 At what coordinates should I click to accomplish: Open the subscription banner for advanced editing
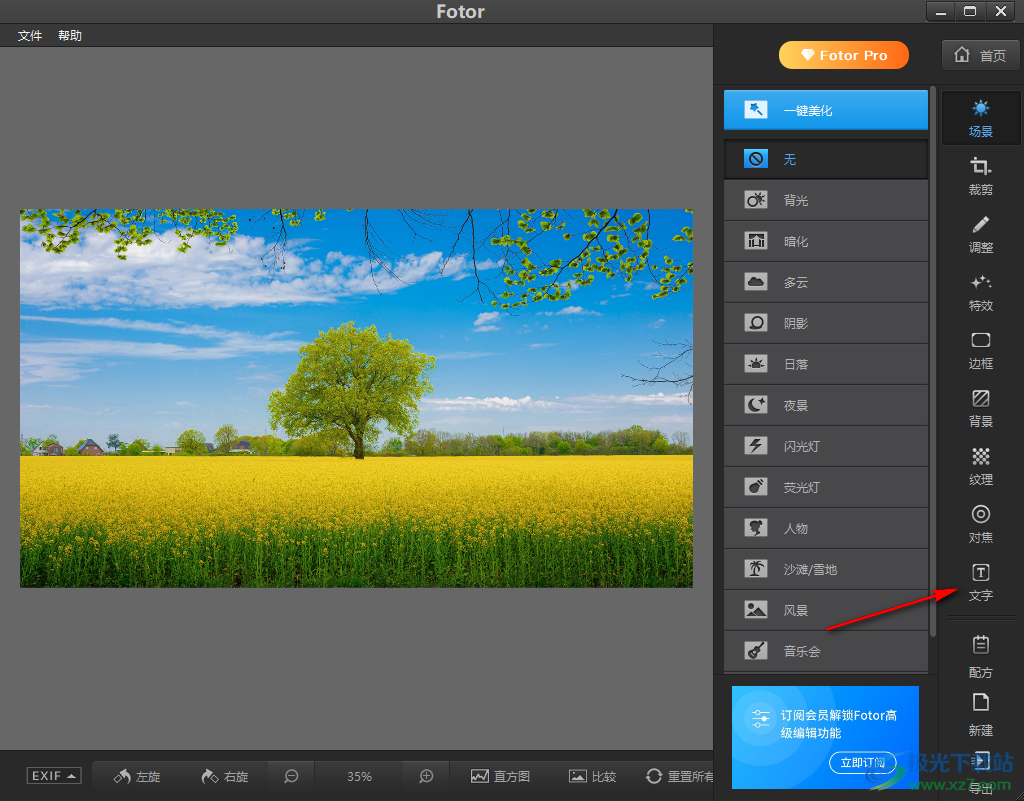click(825, 737)
